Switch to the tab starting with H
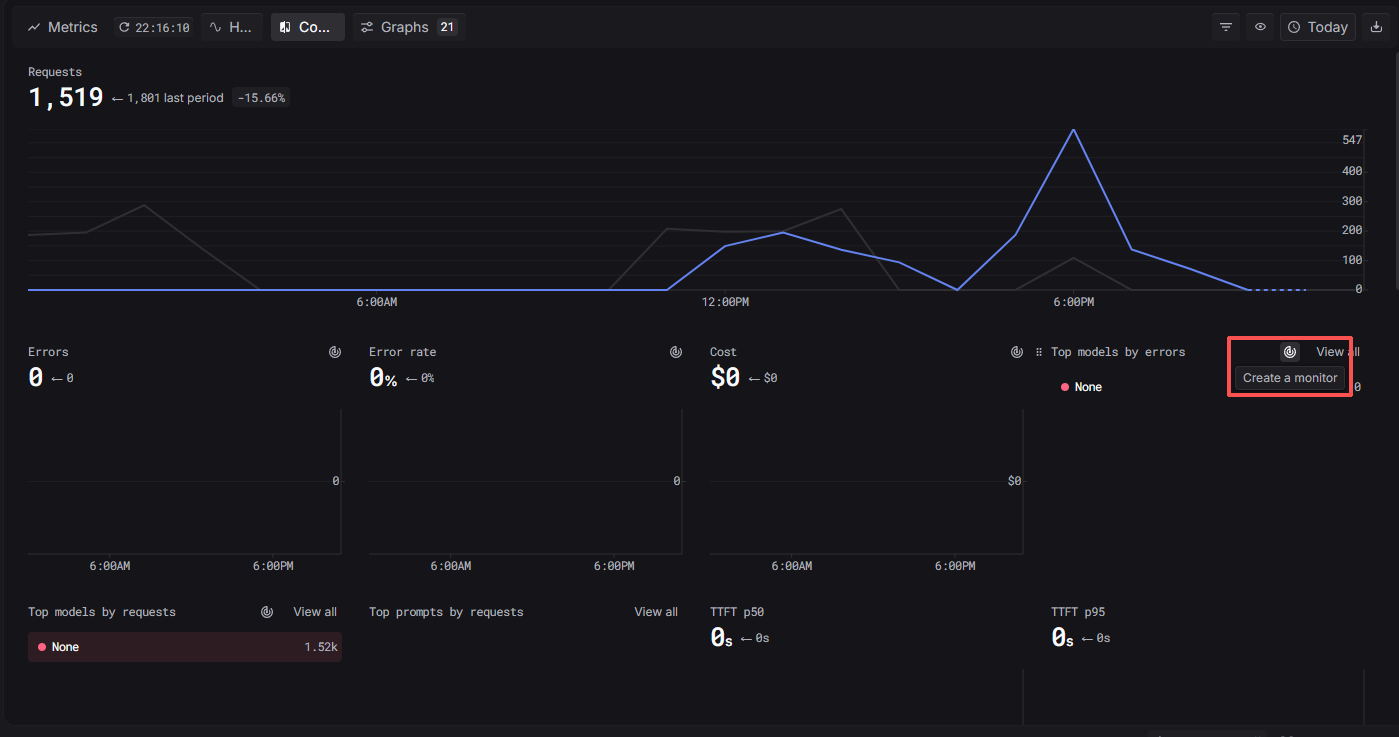 (x=232, y=27)
